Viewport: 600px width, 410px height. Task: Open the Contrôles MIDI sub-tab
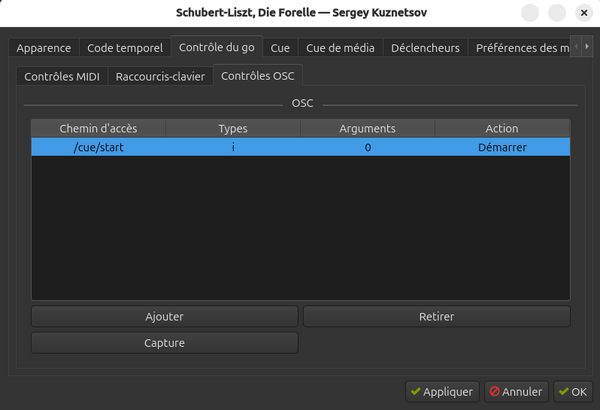click(x=62, y=76)
